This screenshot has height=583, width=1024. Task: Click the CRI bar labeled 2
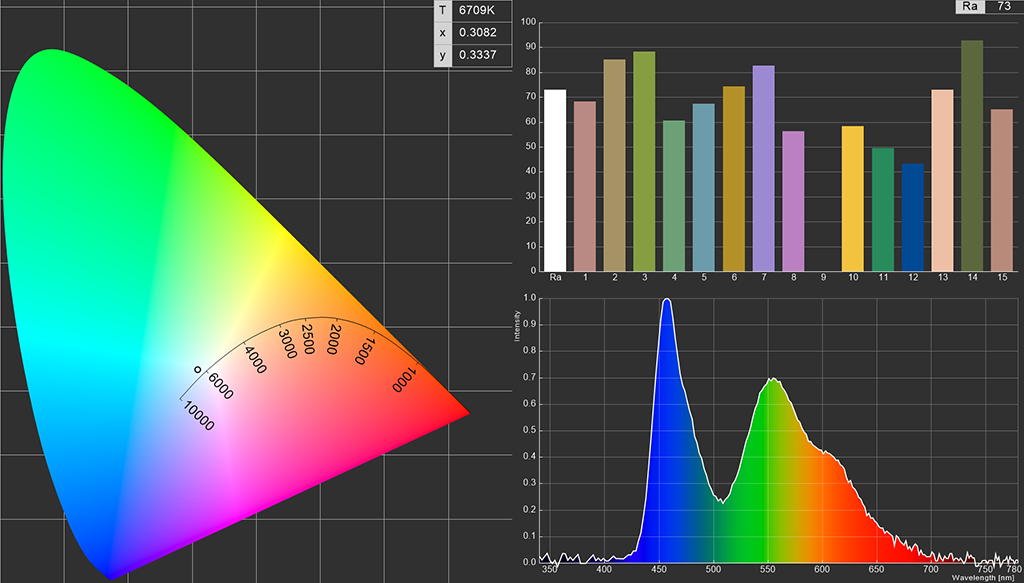pos(615,165)
